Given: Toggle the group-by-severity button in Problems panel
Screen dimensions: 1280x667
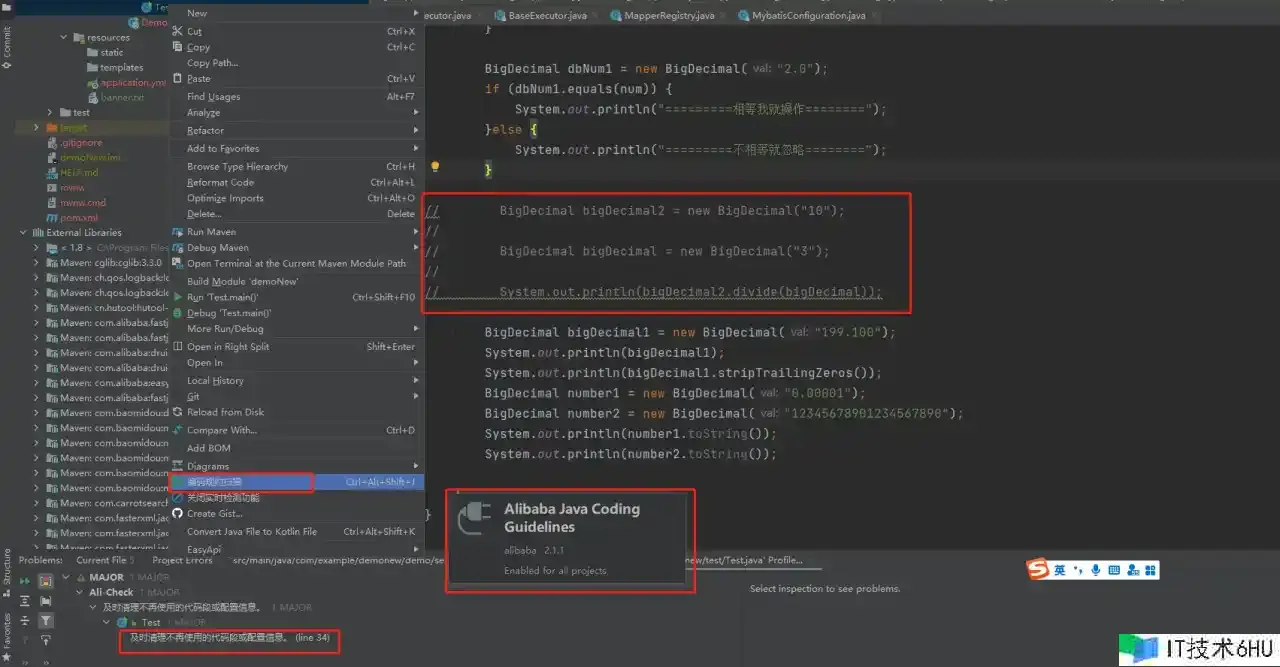Looking at the screenshot, I should (x=45, y=581).
